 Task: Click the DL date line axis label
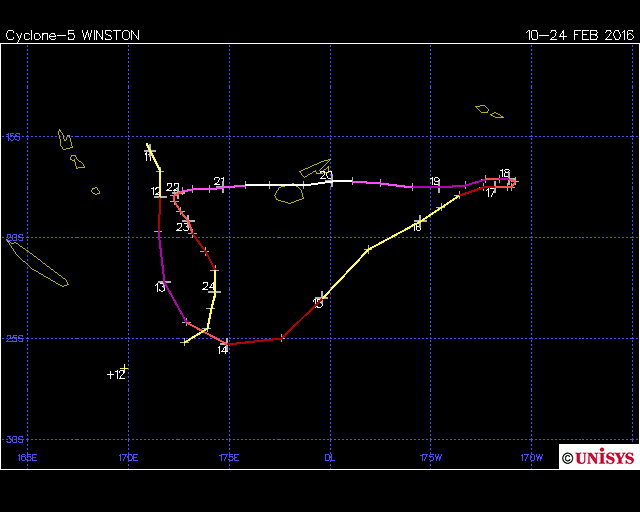pos(329,458)
